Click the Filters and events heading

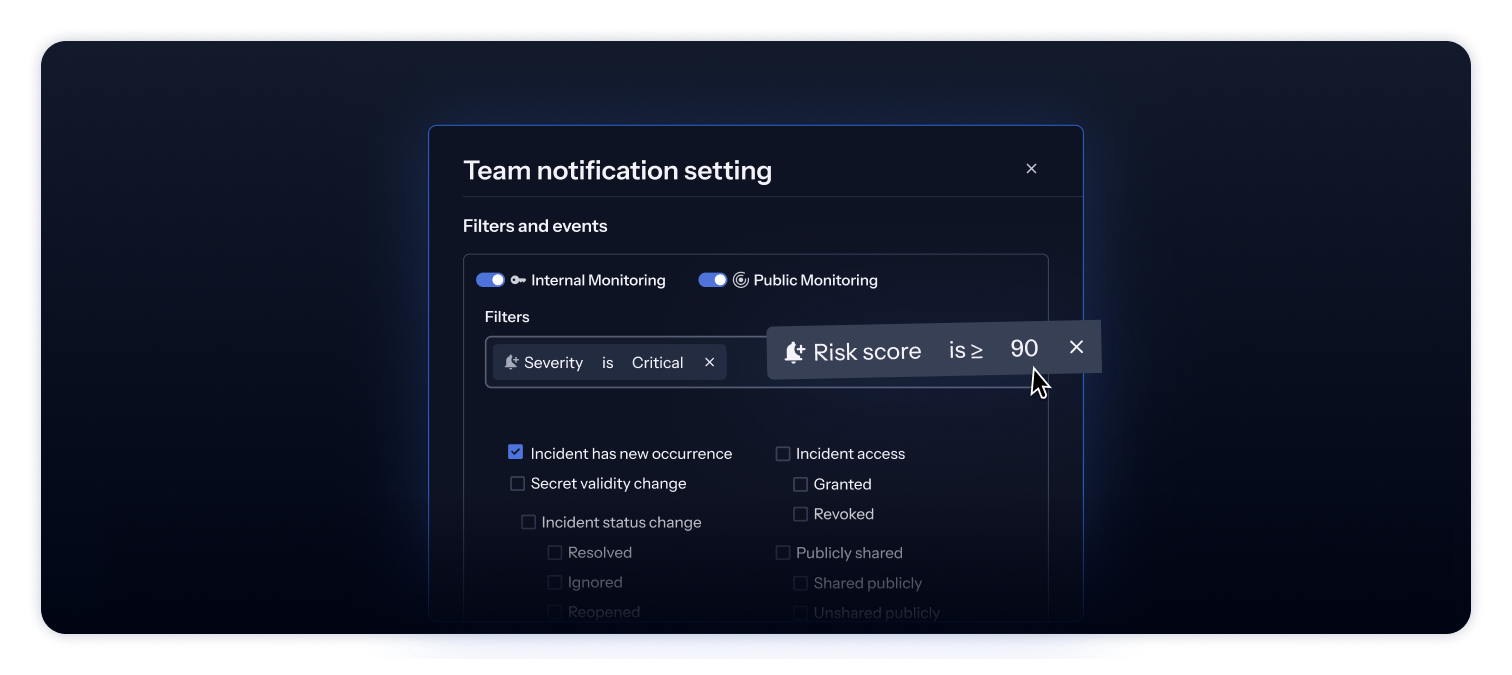(535, 226)
